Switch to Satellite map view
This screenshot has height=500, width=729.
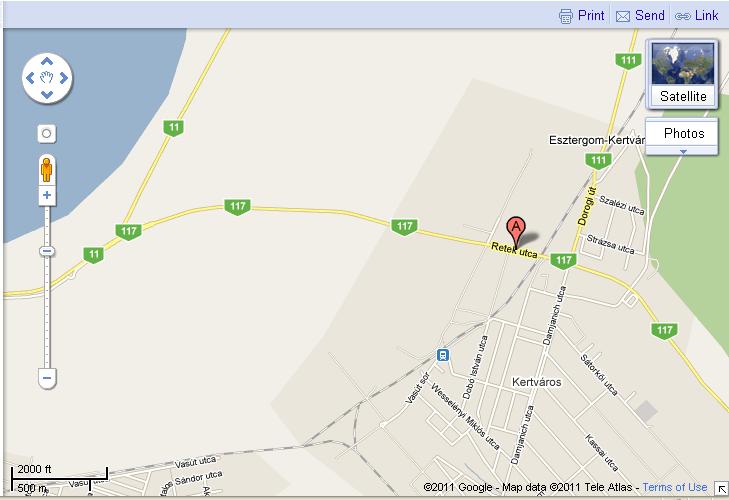683,74
